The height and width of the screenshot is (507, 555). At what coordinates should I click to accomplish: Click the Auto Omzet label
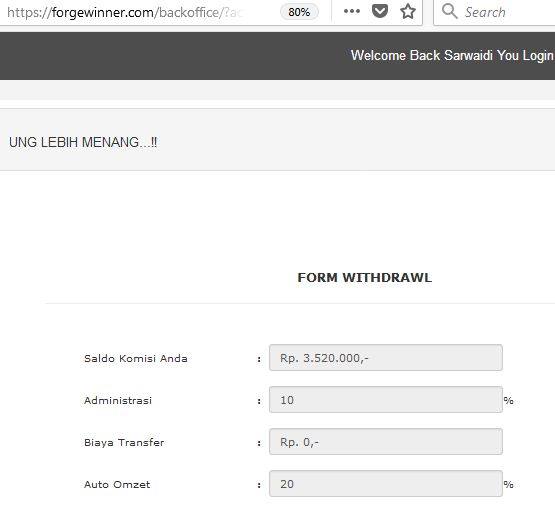(117, 484)
